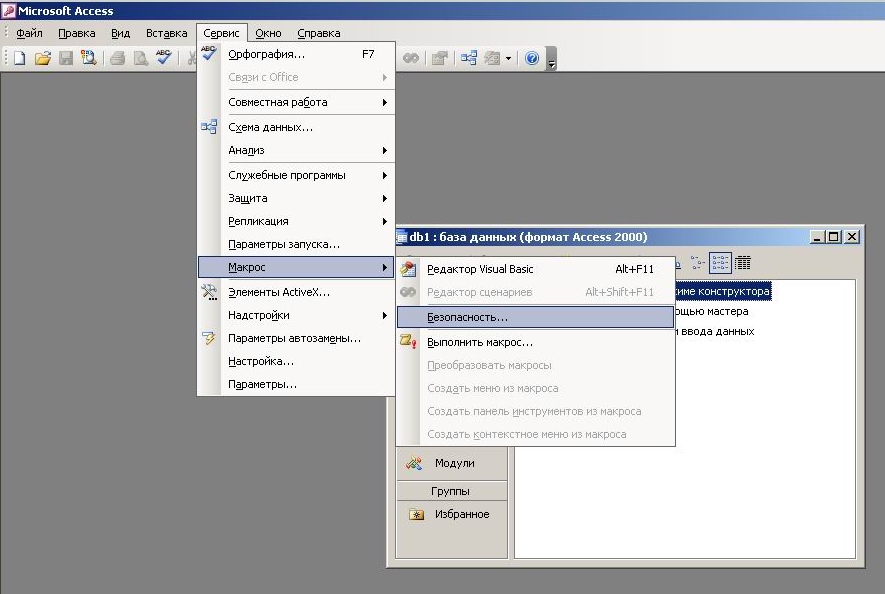The width and height of the screenshot is (885, 594).
Task: Click the New Object toolbar icon
Action: coord(492,58)
